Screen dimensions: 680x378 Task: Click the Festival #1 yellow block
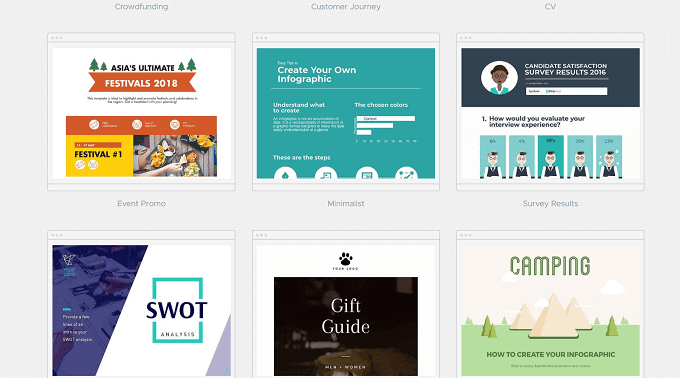tap(99, 156)
